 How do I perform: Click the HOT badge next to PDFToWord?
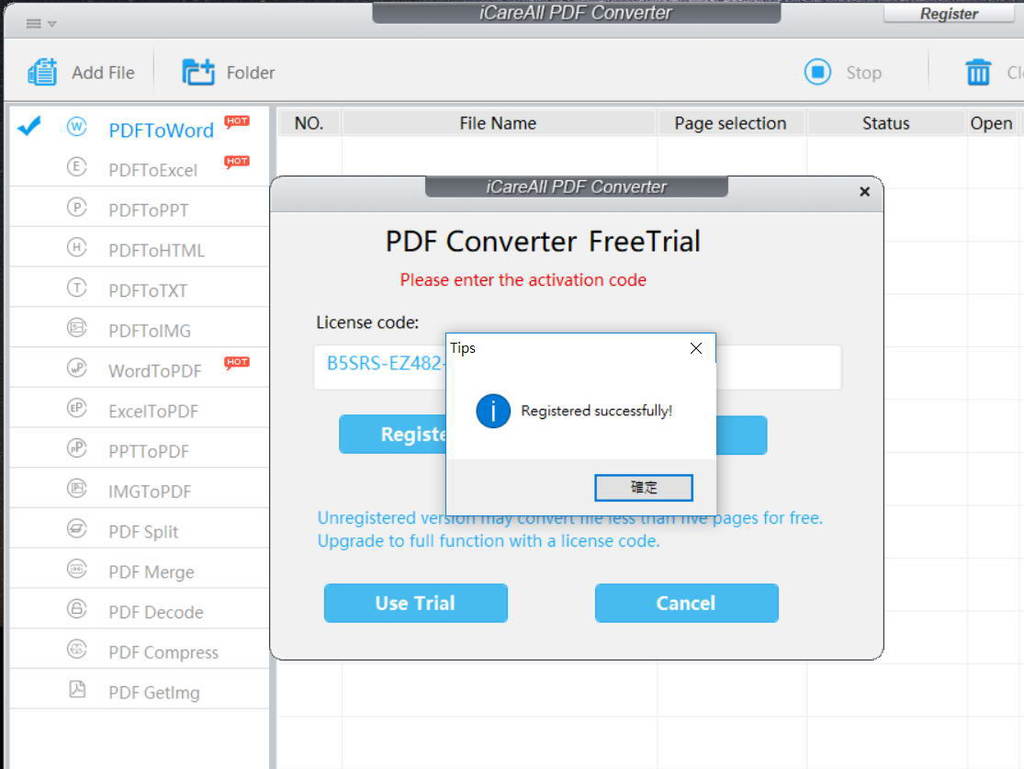coord(237,121)
